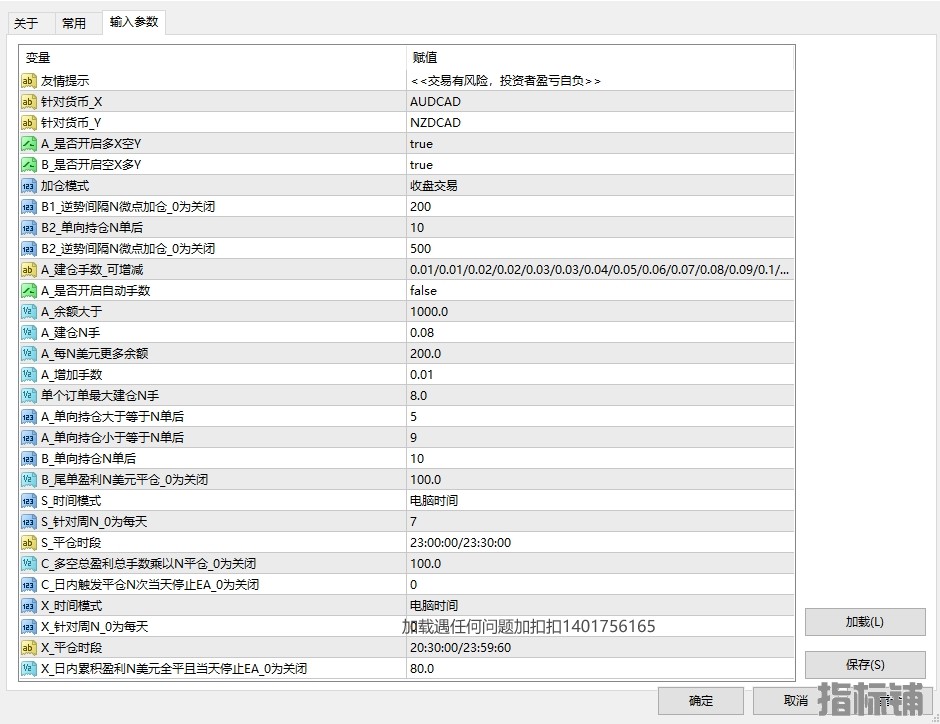940x724 pixels.
Task: Edit A_余额大于 value 1000.0
Action: pyautogui.click(x=600, y=312)
